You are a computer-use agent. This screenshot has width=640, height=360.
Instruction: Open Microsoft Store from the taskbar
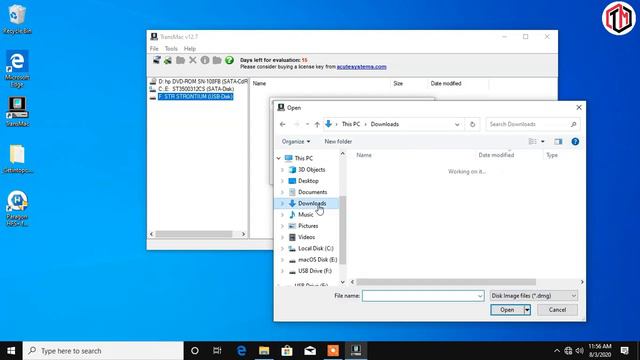[287, 351]
